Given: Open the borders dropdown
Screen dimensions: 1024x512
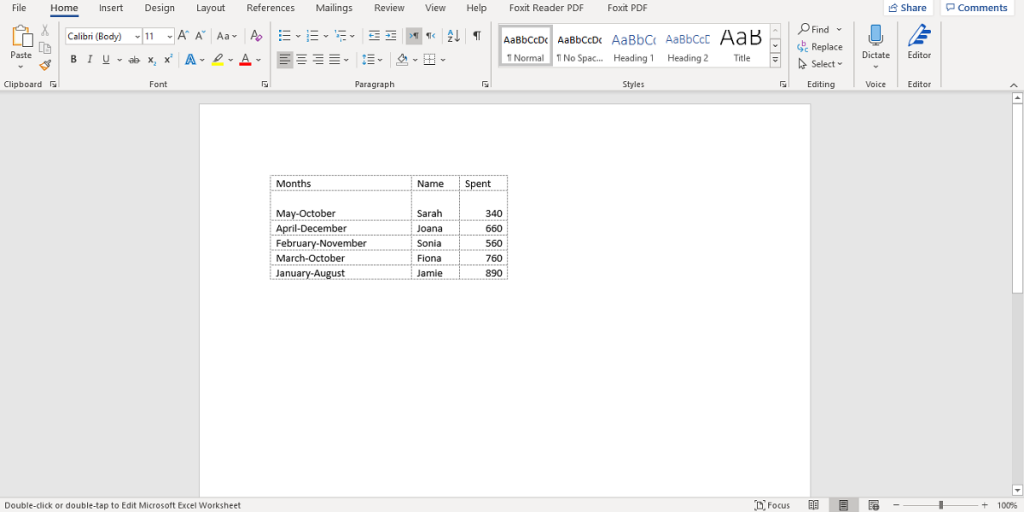Looking at the screenshot, I should 443,59.
